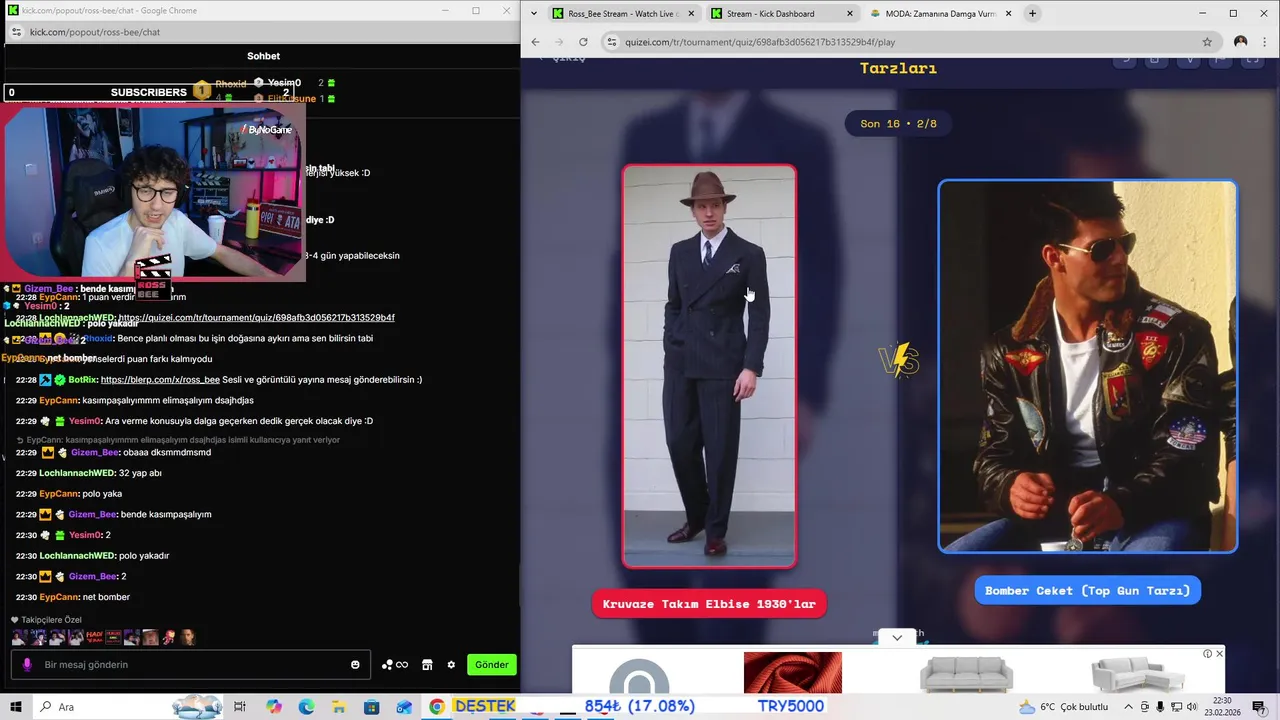
Task: Click the Iron Man emote in emote row
Action: (168, 637)
